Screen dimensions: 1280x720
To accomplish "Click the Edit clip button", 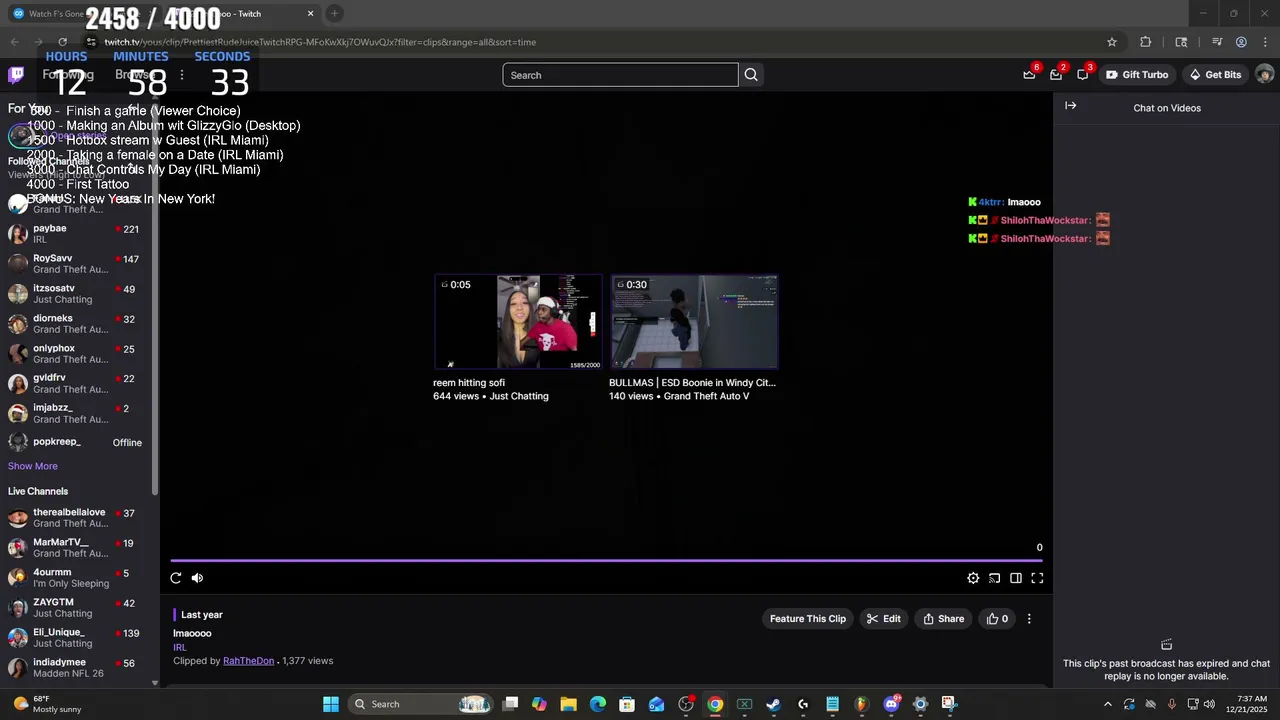I will pyautogui.click(x=884, y=619).
